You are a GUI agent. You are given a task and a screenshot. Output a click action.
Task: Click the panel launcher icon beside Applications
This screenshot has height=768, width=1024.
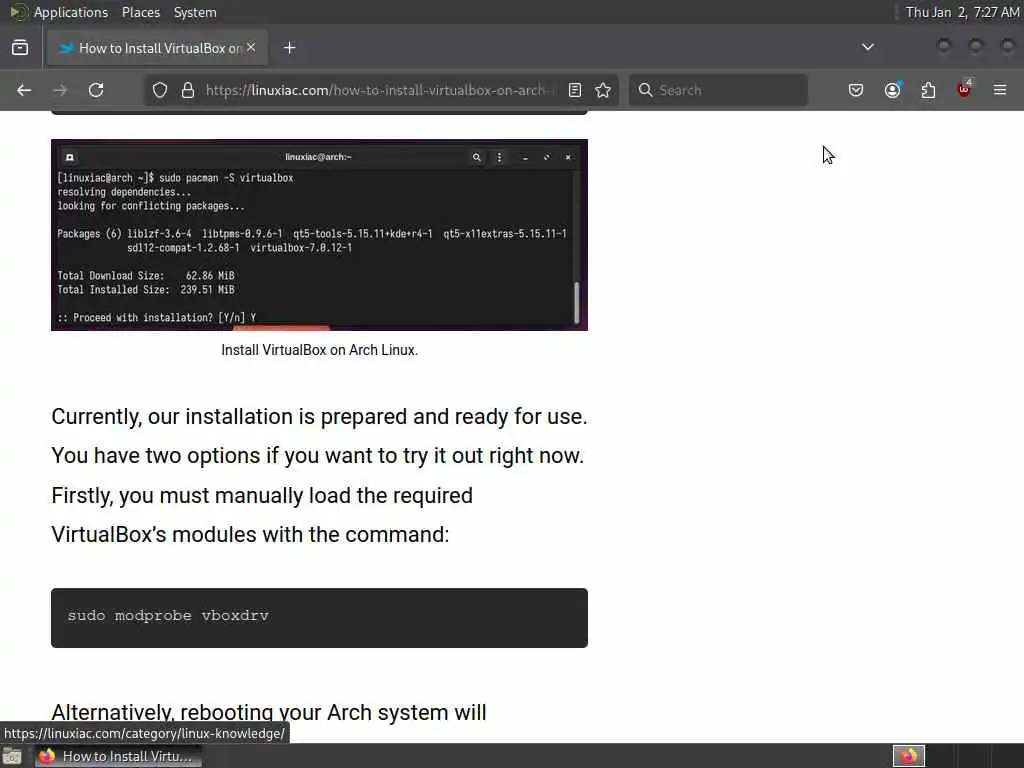pyautogui.click(x=18, y=12)
